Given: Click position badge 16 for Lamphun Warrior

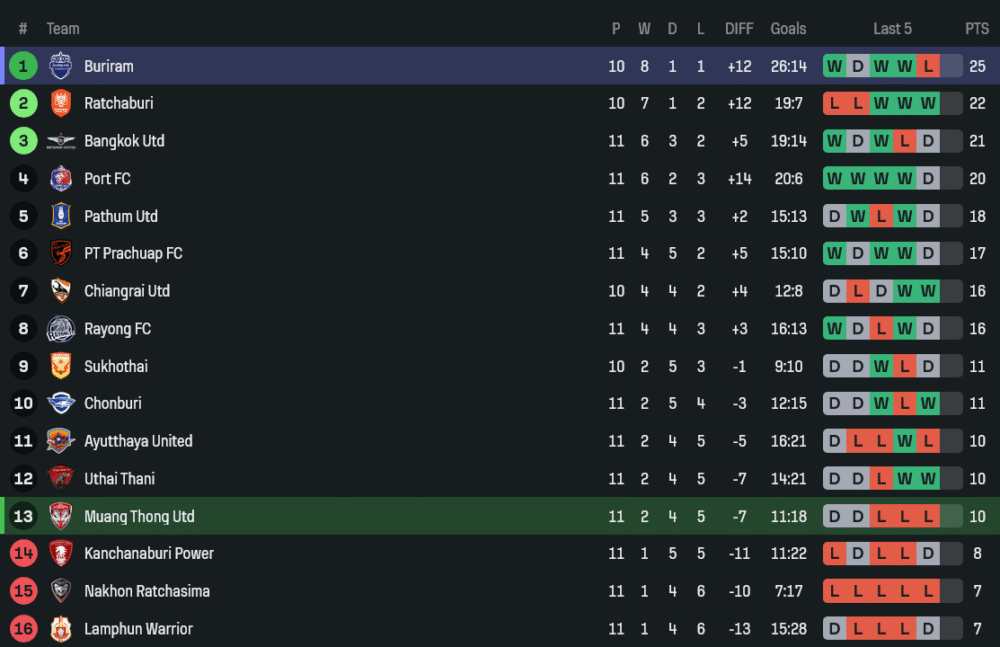Looking at the screenshot, I should coord(24,629).
